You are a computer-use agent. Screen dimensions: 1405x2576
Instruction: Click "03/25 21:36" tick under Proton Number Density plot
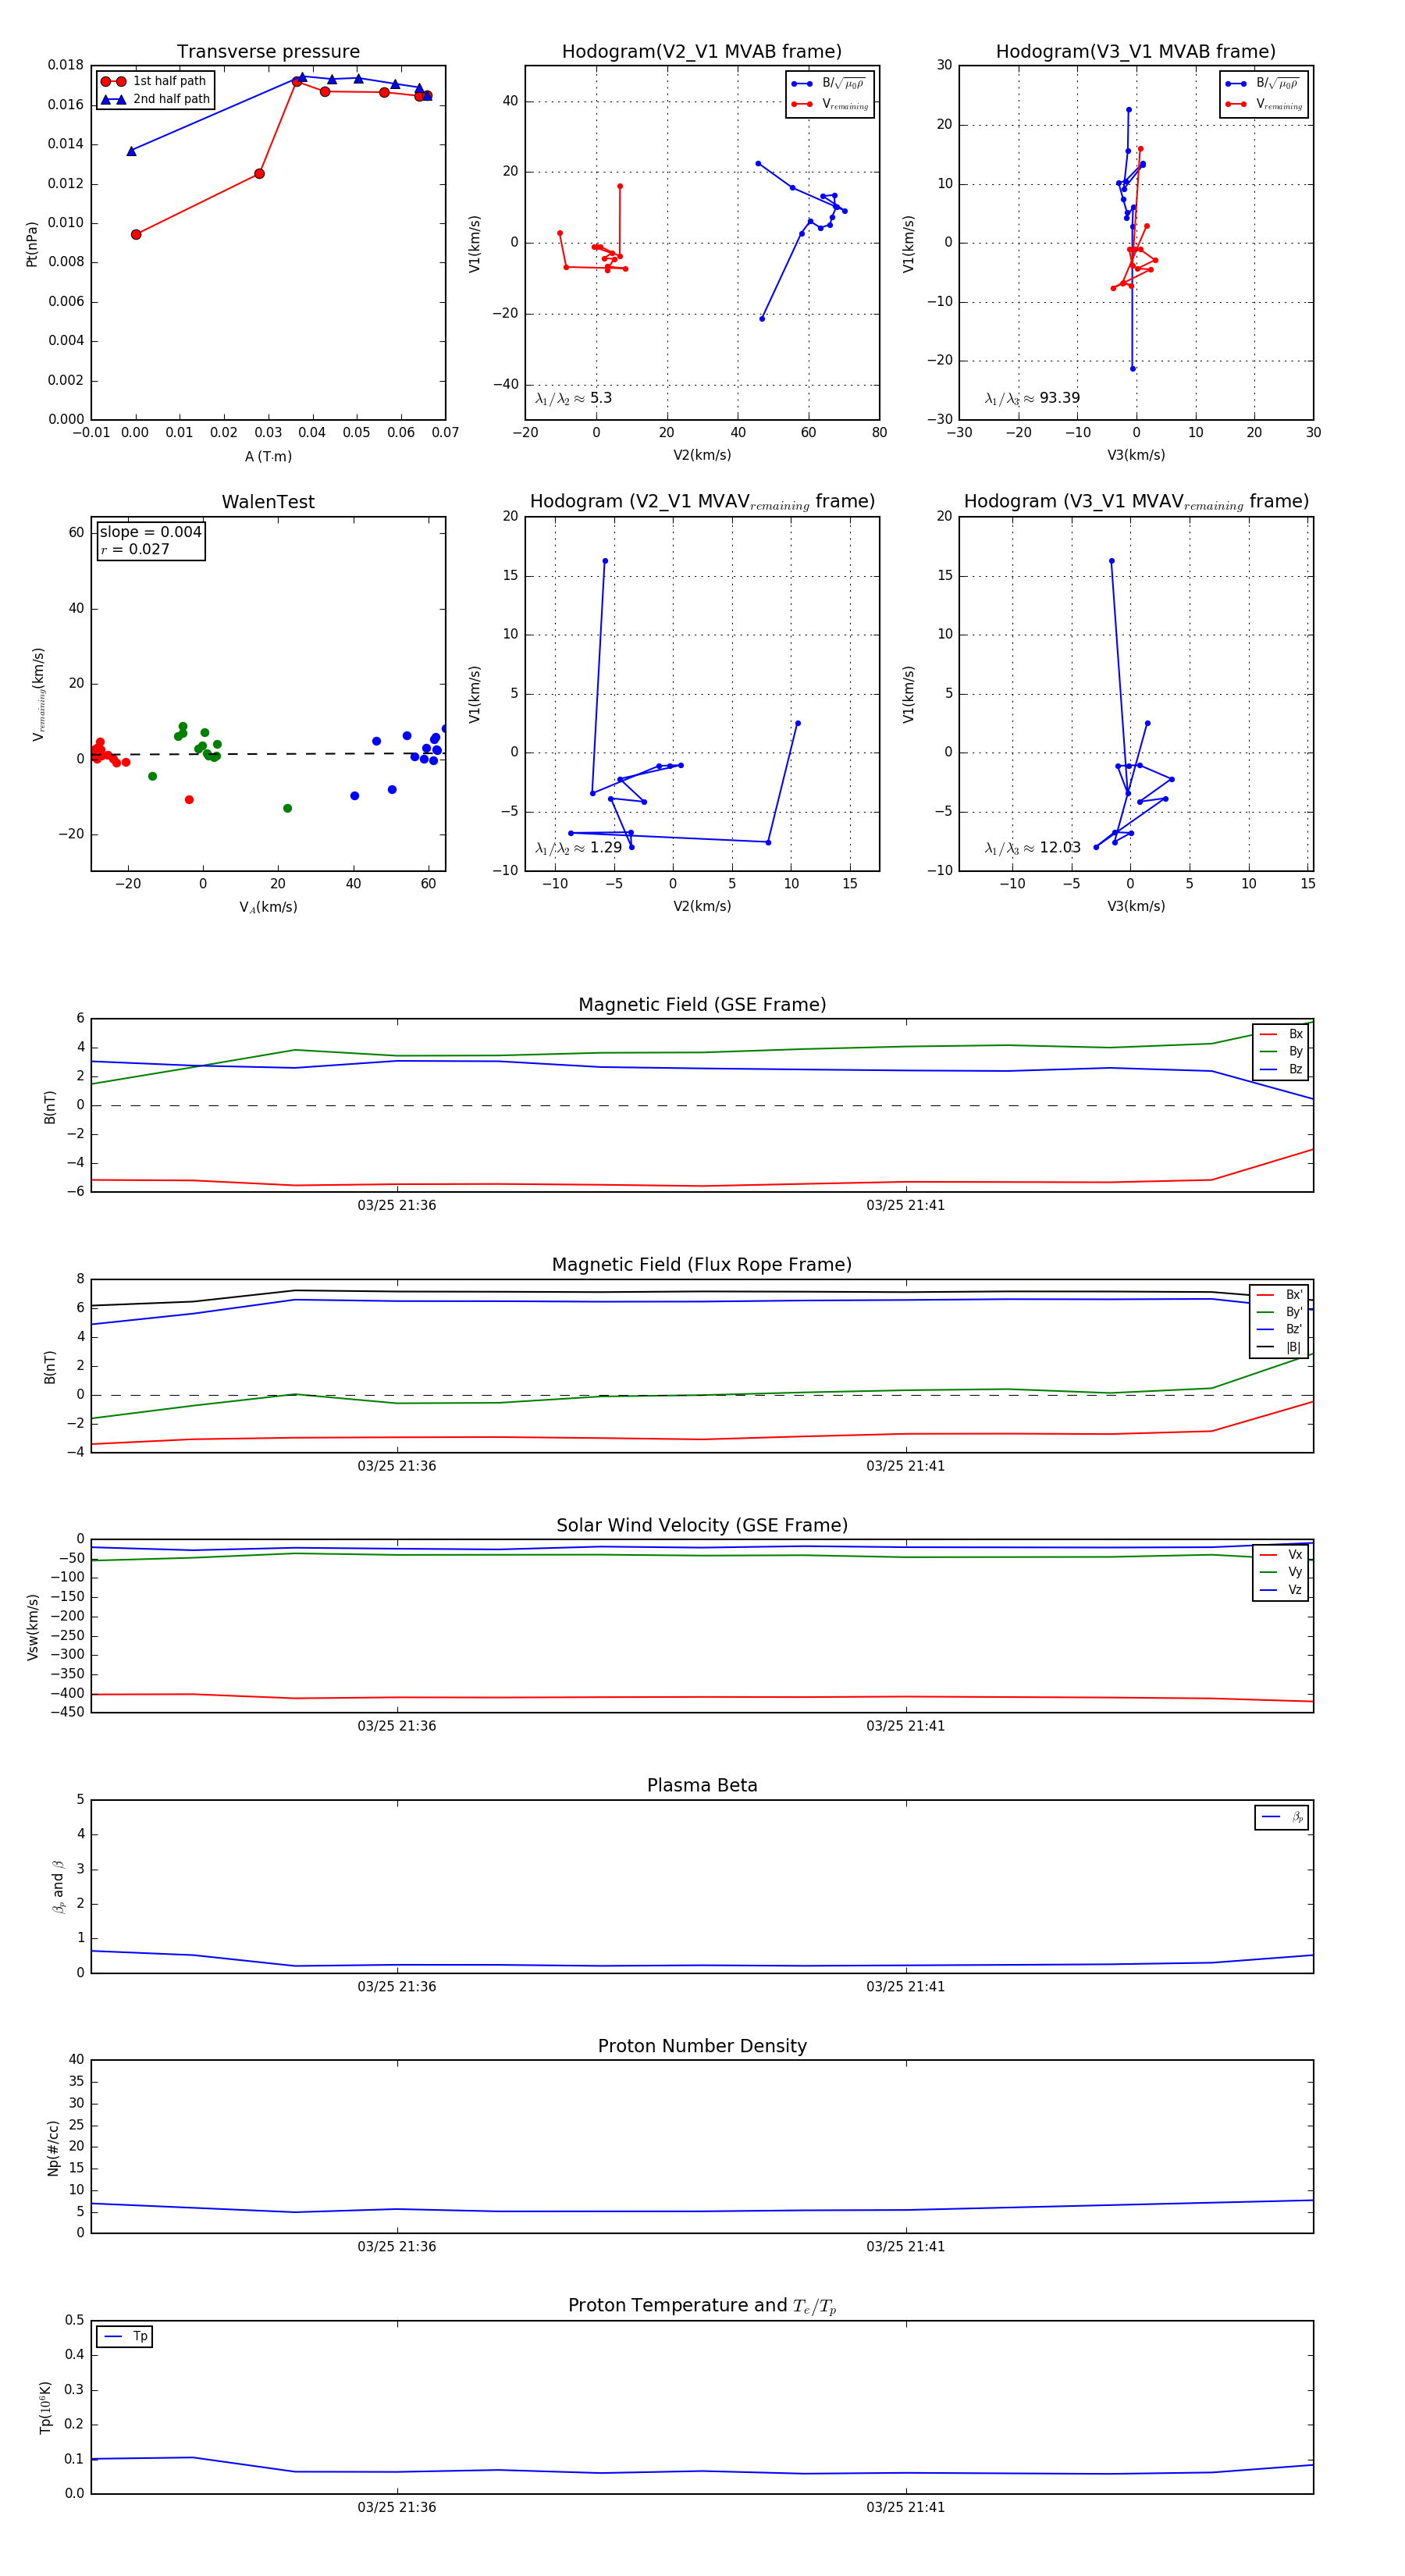pos(397,2247)
